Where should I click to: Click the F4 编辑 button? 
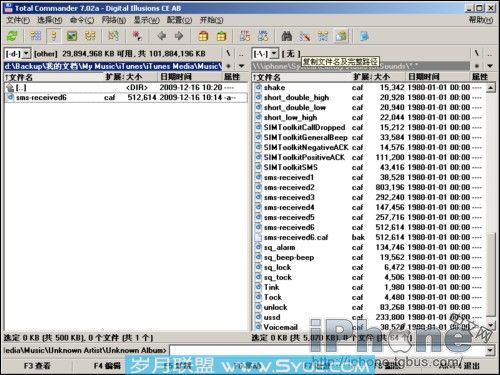point(107,366)
